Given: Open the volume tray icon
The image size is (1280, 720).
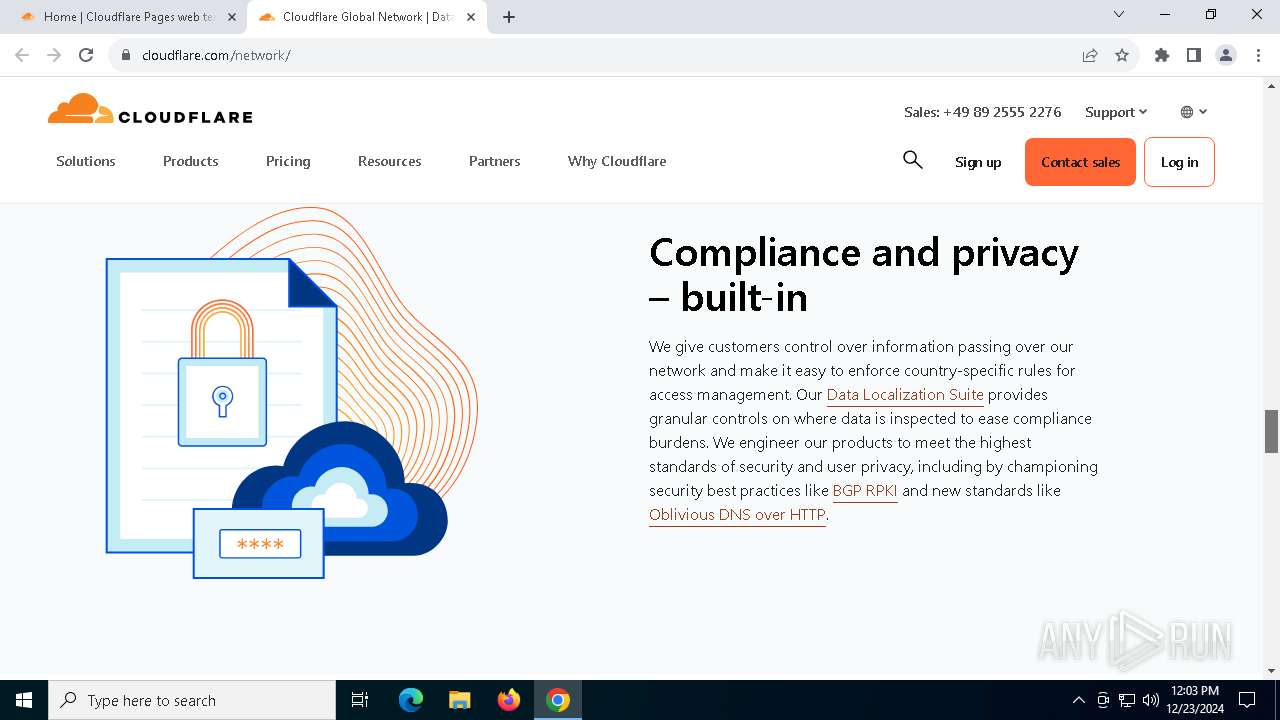Looking at the screenshot, I should point(1151,700).
